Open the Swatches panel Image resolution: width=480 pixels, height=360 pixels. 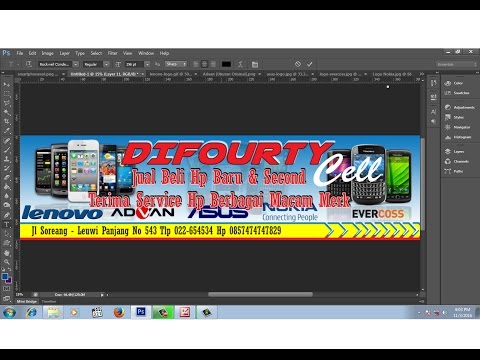(x=458, y=93)
